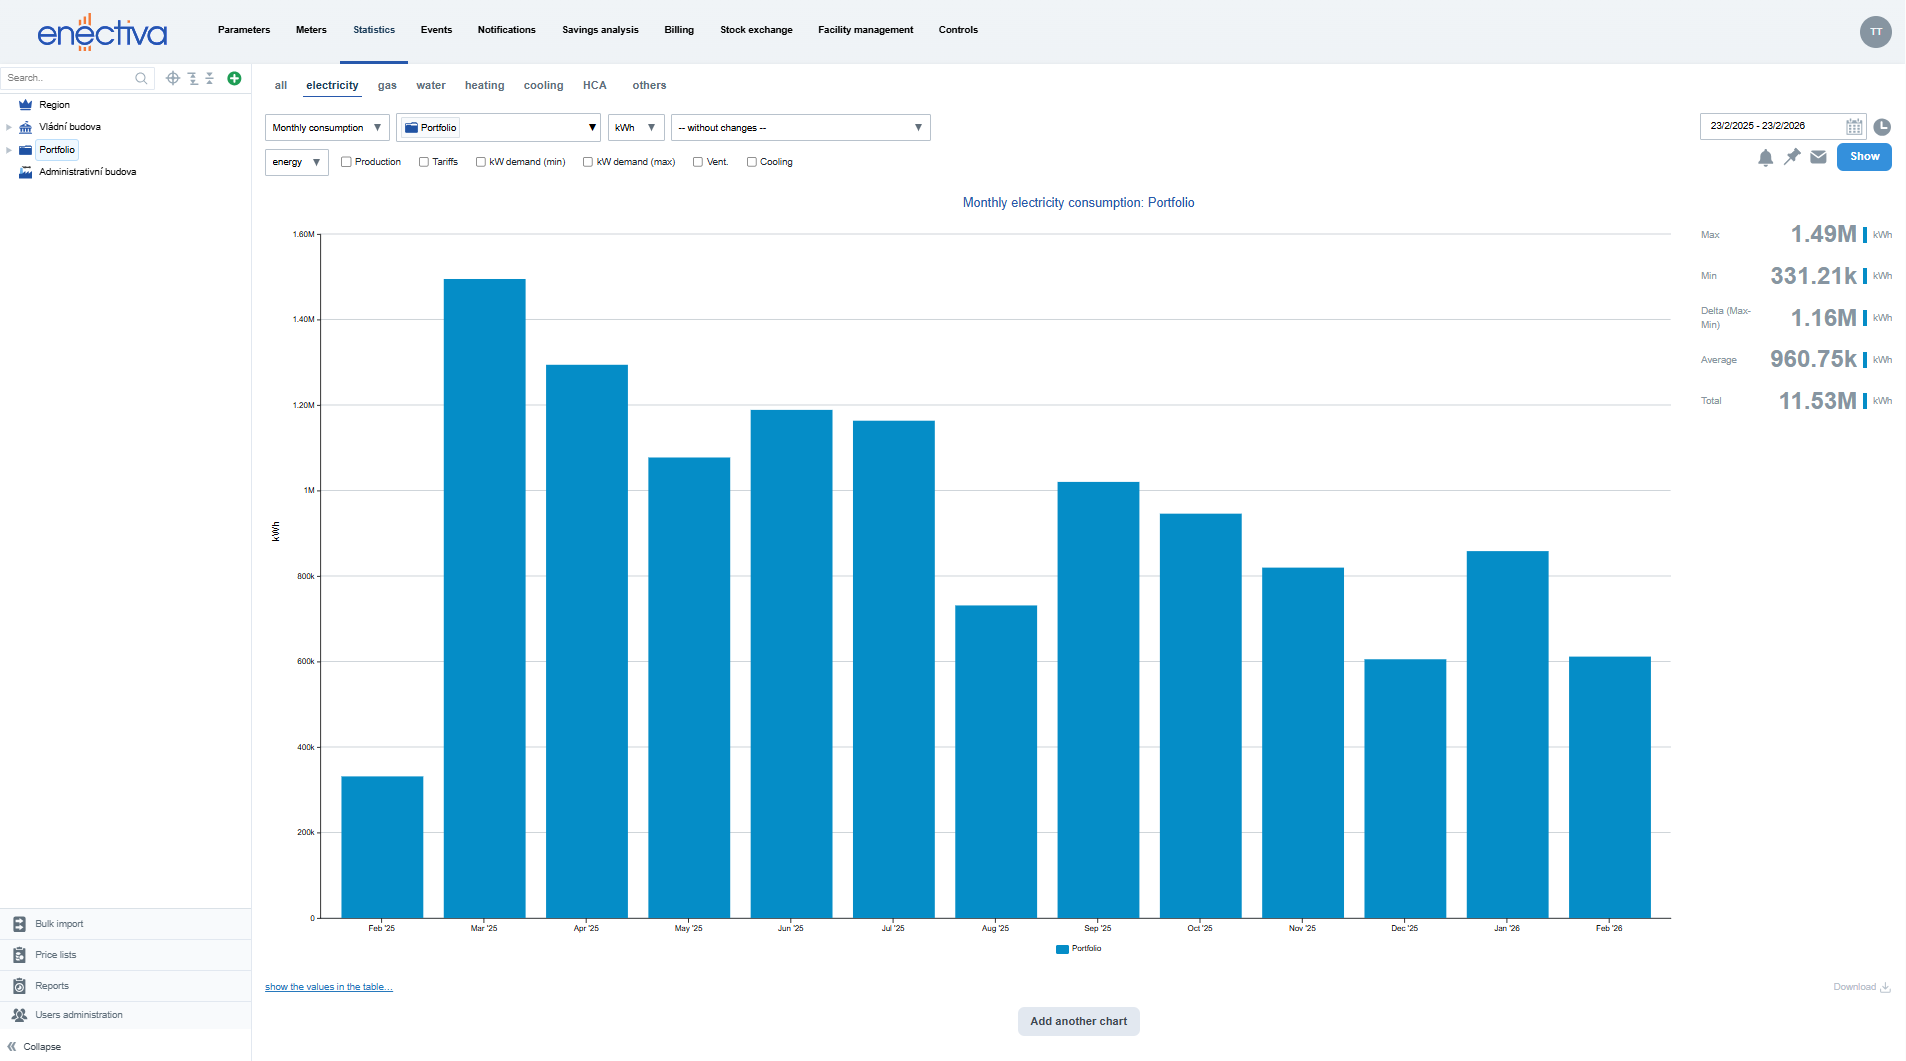Open the Monthly consumption dropdown

(x=326, y=128)
